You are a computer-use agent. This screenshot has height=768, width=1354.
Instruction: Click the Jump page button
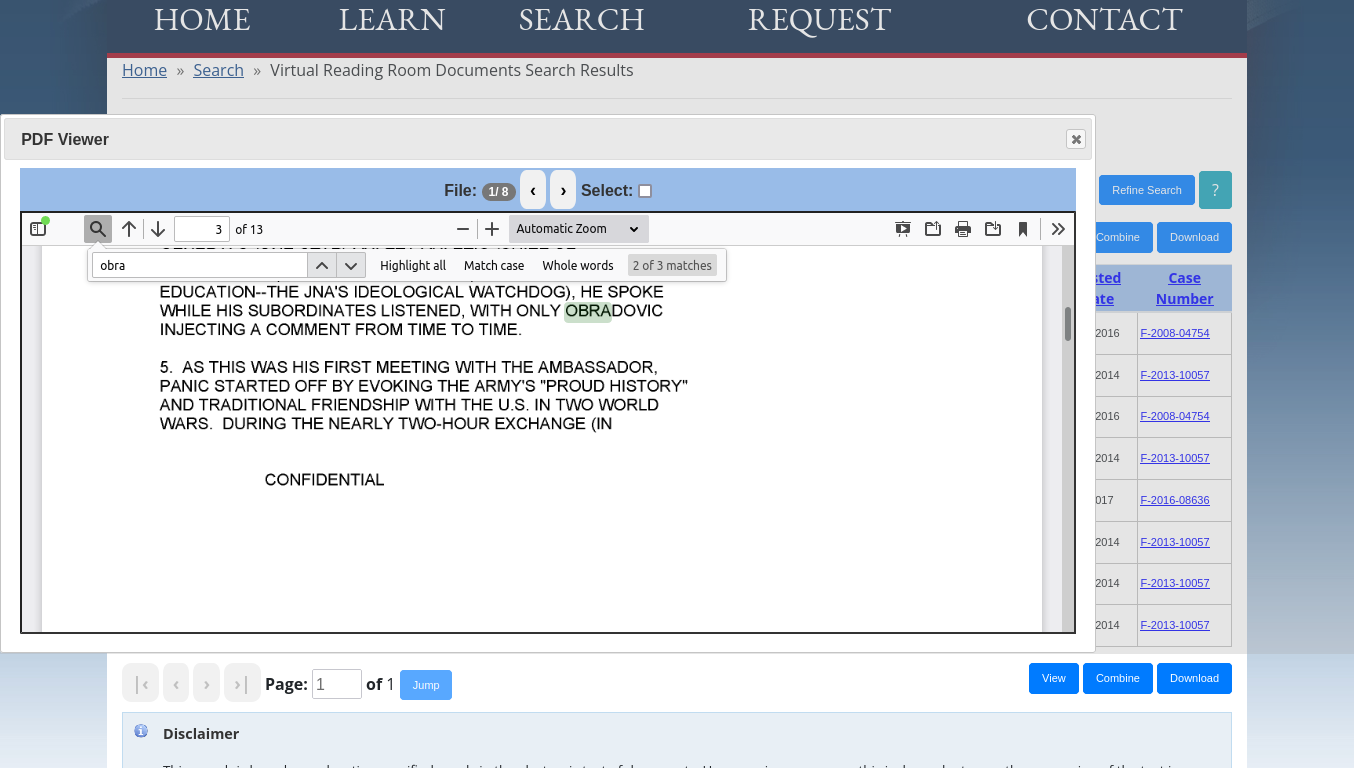(x=426, y=685)
